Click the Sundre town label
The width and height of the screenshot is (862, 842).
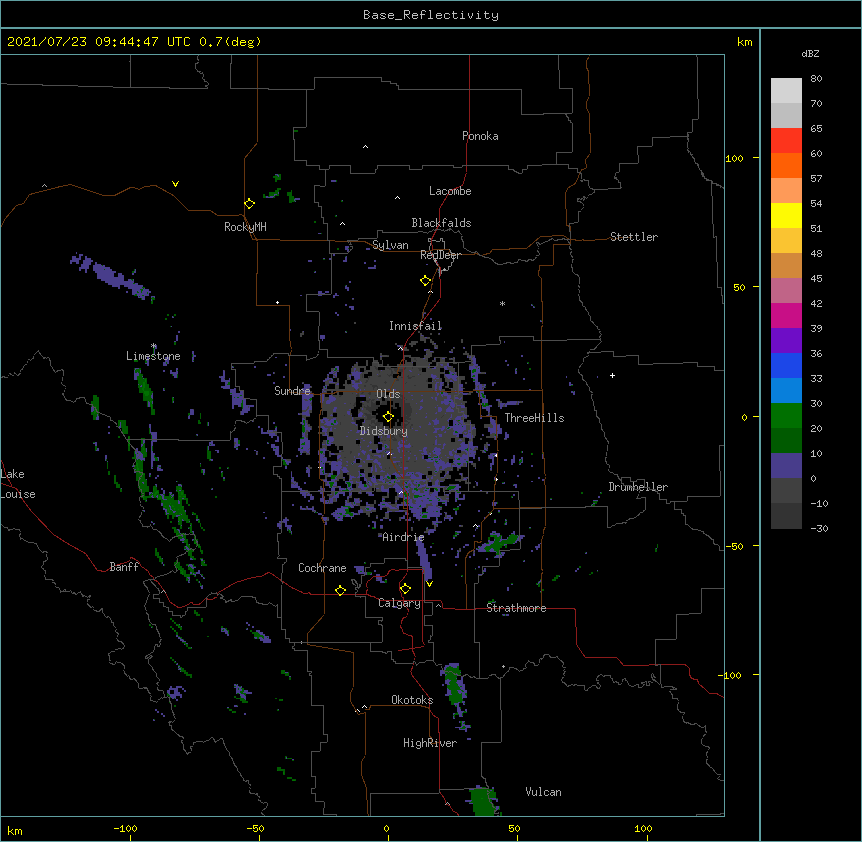pyautogui.click(x=292, y=391)
